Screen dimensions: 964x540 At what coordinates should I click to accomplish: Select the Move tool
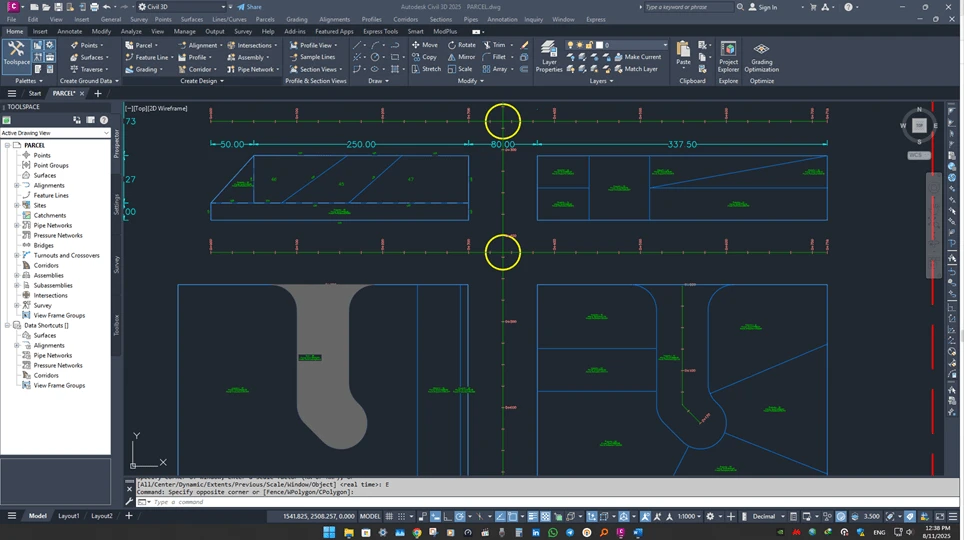tap(424, 45)
